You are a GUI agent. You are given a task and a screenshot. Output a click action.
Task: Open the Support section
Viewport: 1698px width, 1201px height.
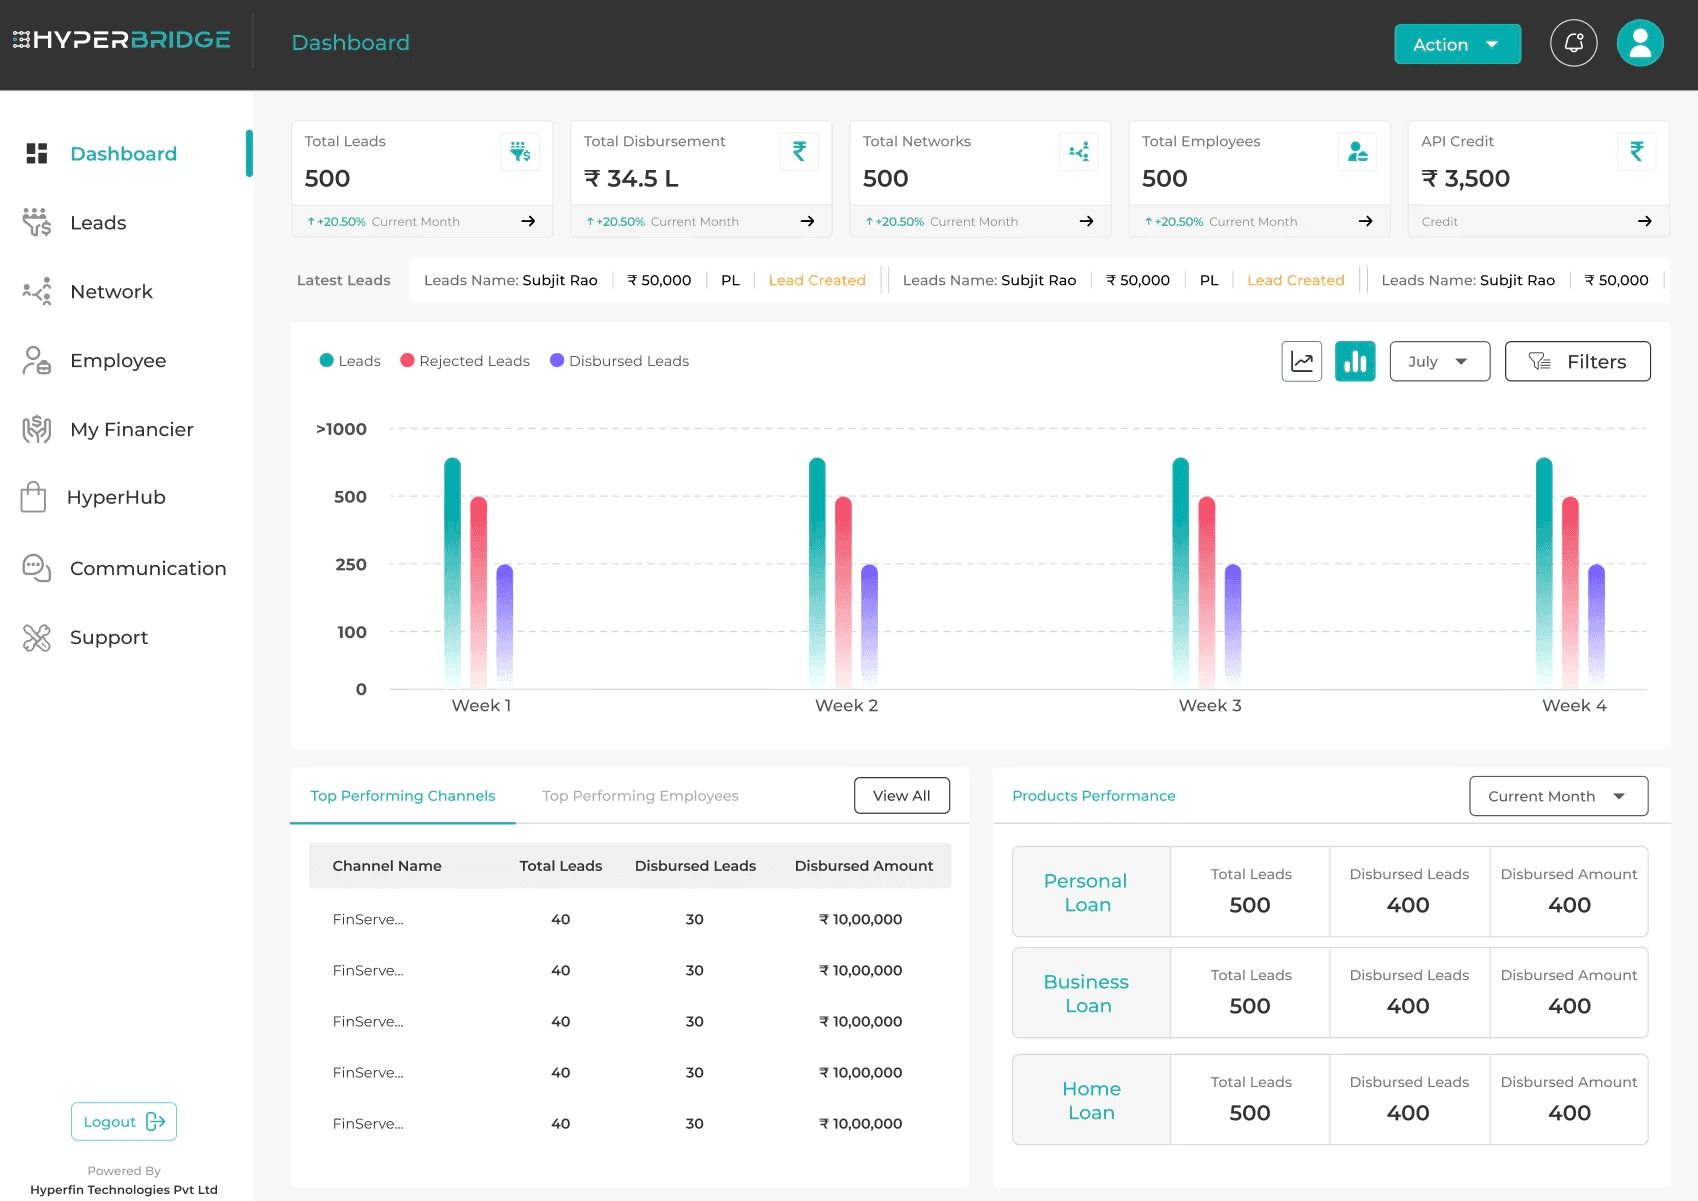[109, 637]
